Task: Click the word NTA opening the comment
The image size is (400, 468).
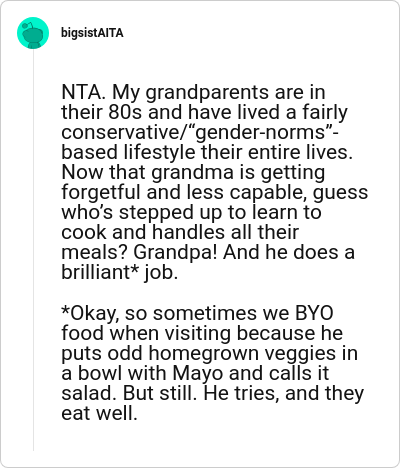Action: point(82,92)
